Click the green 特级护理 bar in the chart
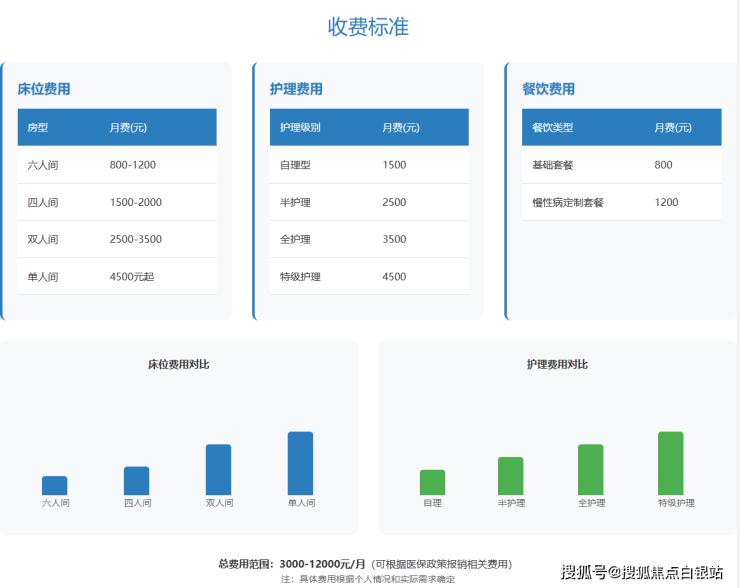Viewport: 740px width, 588px height. [670, 463]
